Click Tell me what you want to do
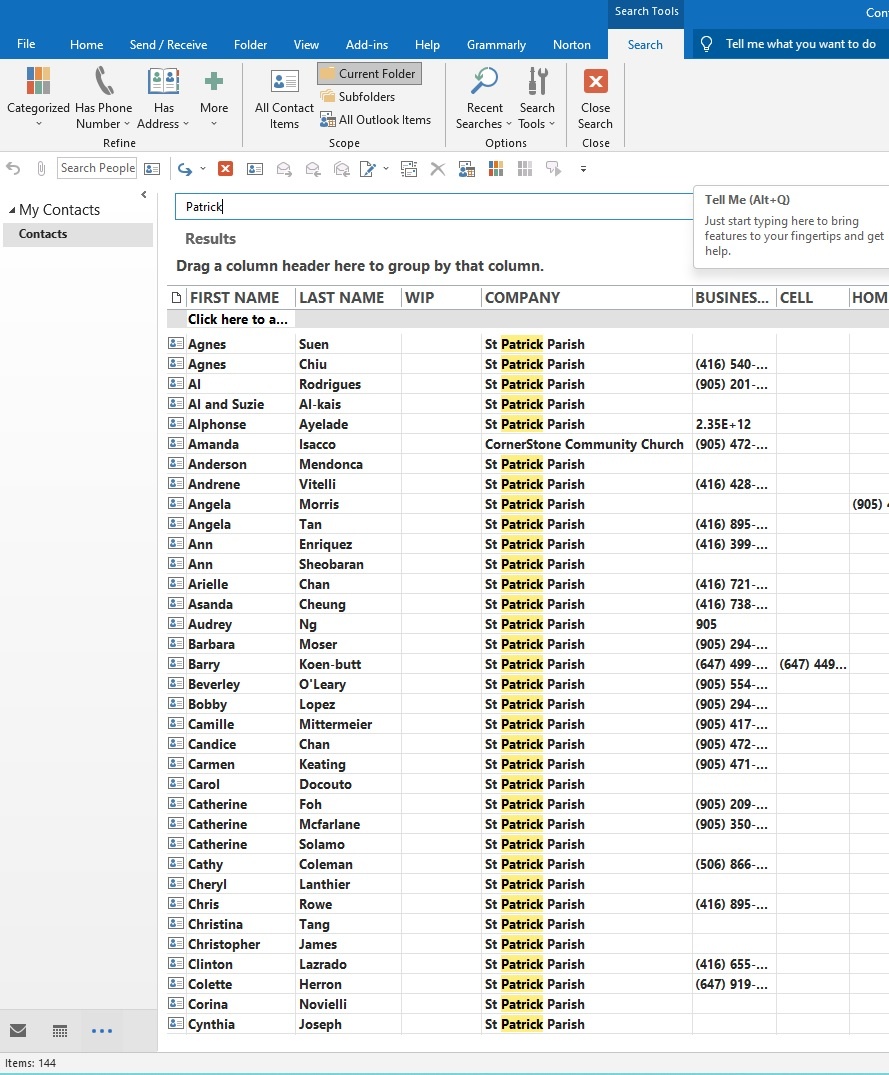The image size is (889, 1075). (800, 44)
